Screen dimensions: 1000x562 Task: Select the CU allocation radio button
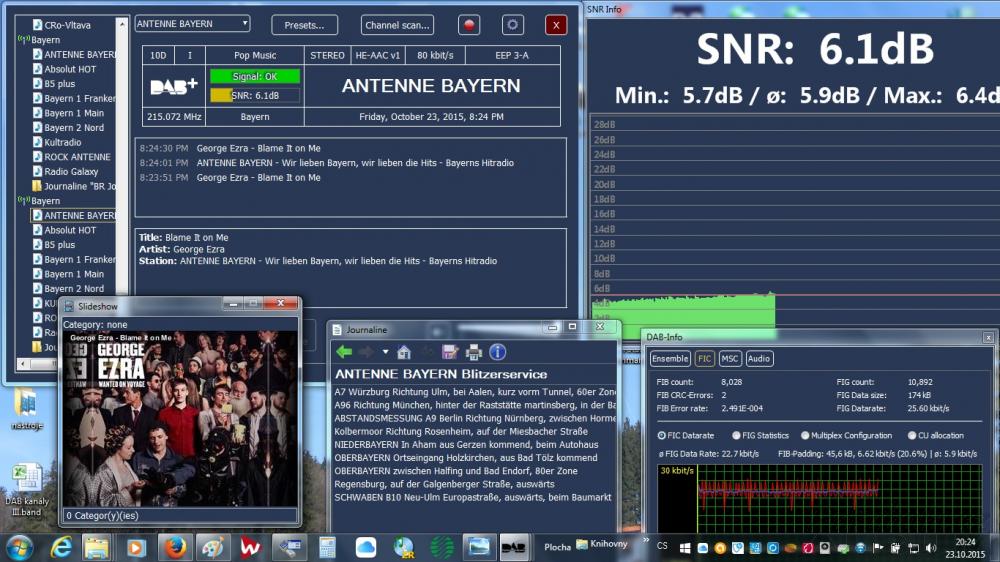pyautogui.click(x=912, y=435)
